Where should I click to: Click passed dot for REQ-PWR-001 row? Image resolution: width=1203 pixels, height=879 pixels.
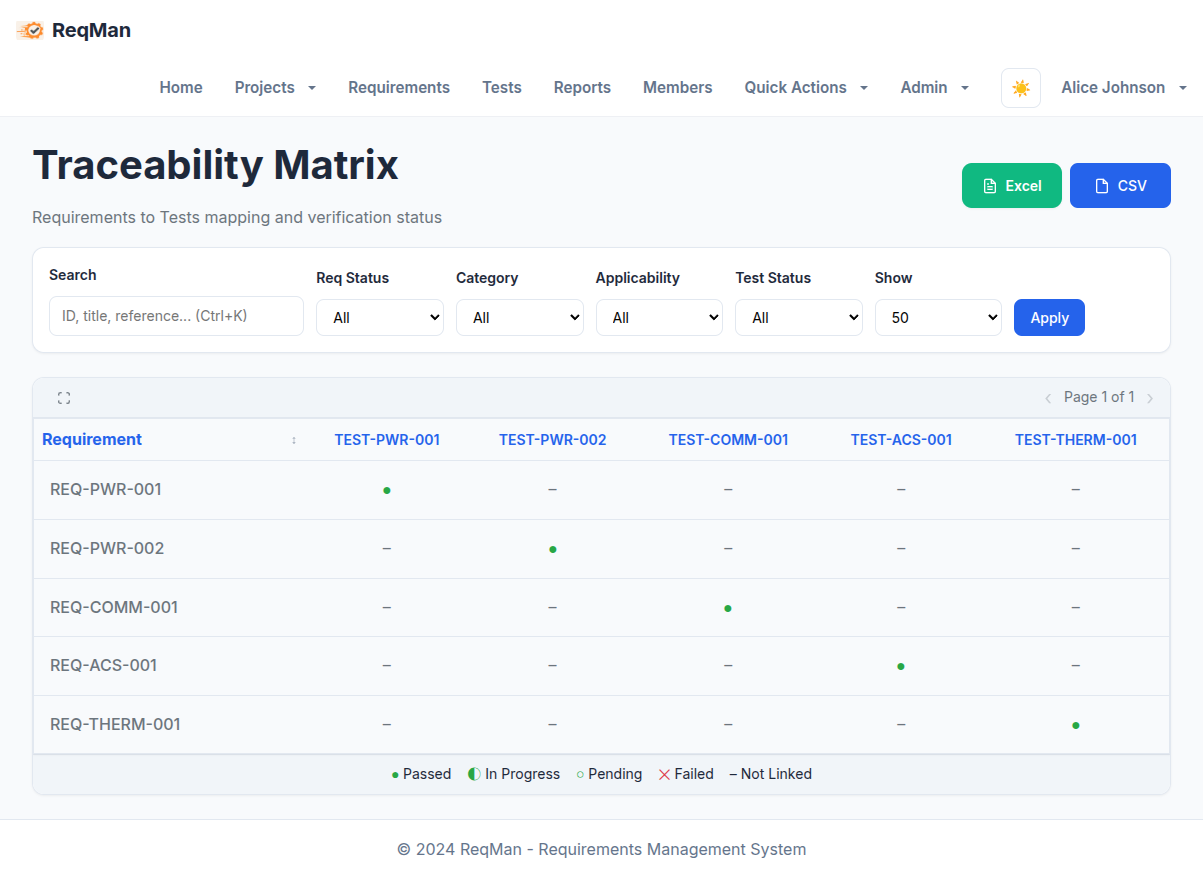point(387,490)
